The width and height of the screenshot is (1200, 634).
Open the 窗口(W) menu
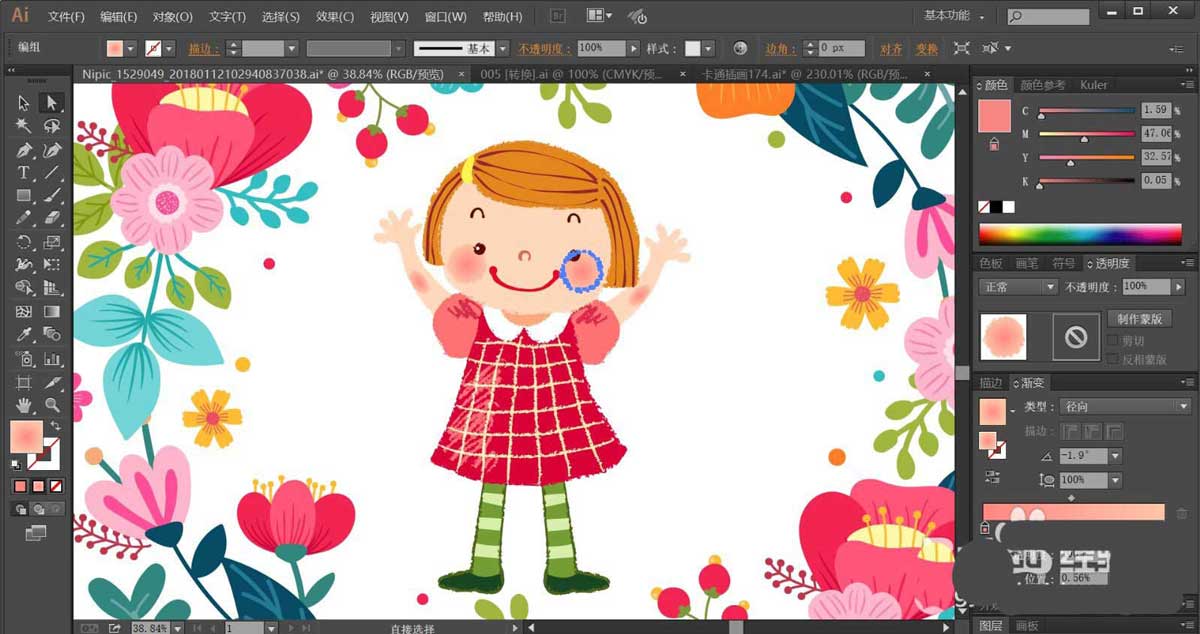coord(445,17)
